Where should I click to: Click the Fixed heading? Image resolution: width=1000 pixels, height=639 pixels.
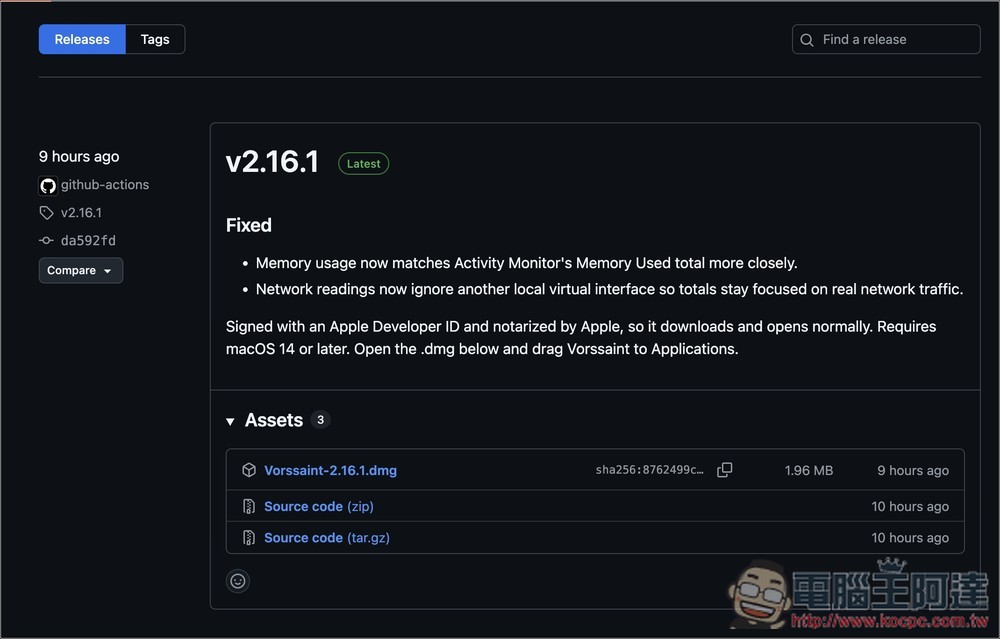249,225
